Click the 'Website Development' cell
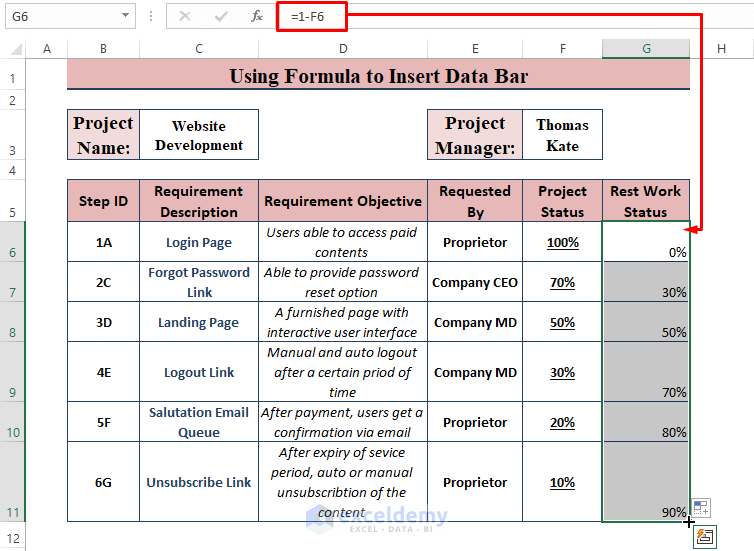The height and width of the screenshot is (551, 754). [x=199, y=135]
